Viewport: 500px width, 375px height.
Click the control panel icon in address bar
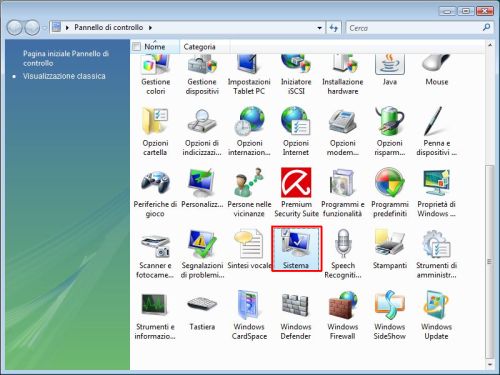57,27
